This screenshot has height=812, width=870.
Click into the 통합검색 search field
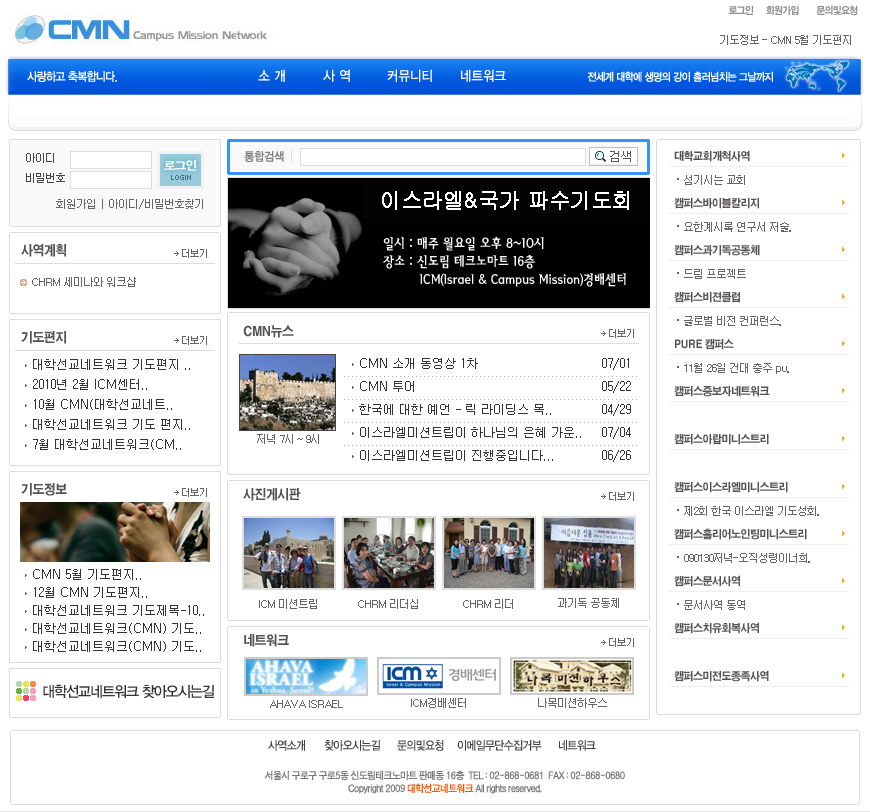tap(443, 157)
